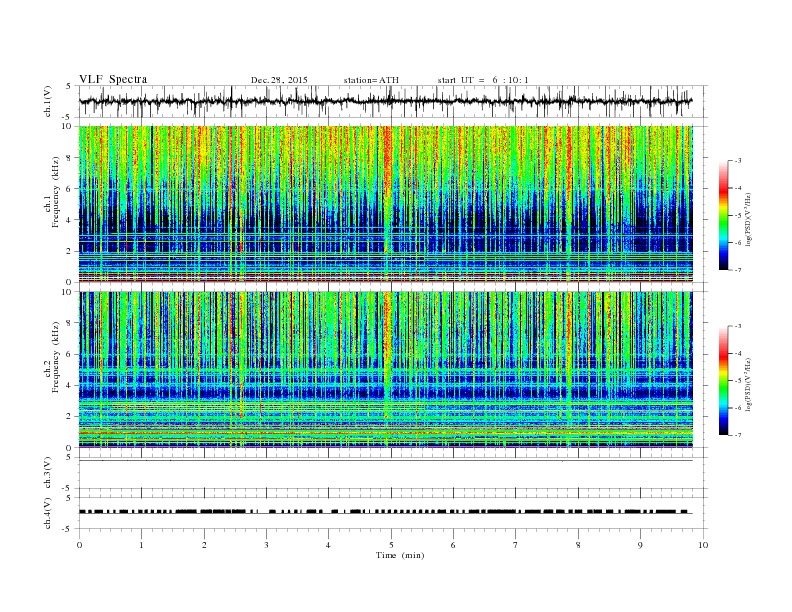Select the "ch.4(V)" axis label
Image resolution: width=792 pixels, height=612 pixels.
[48, 514]
